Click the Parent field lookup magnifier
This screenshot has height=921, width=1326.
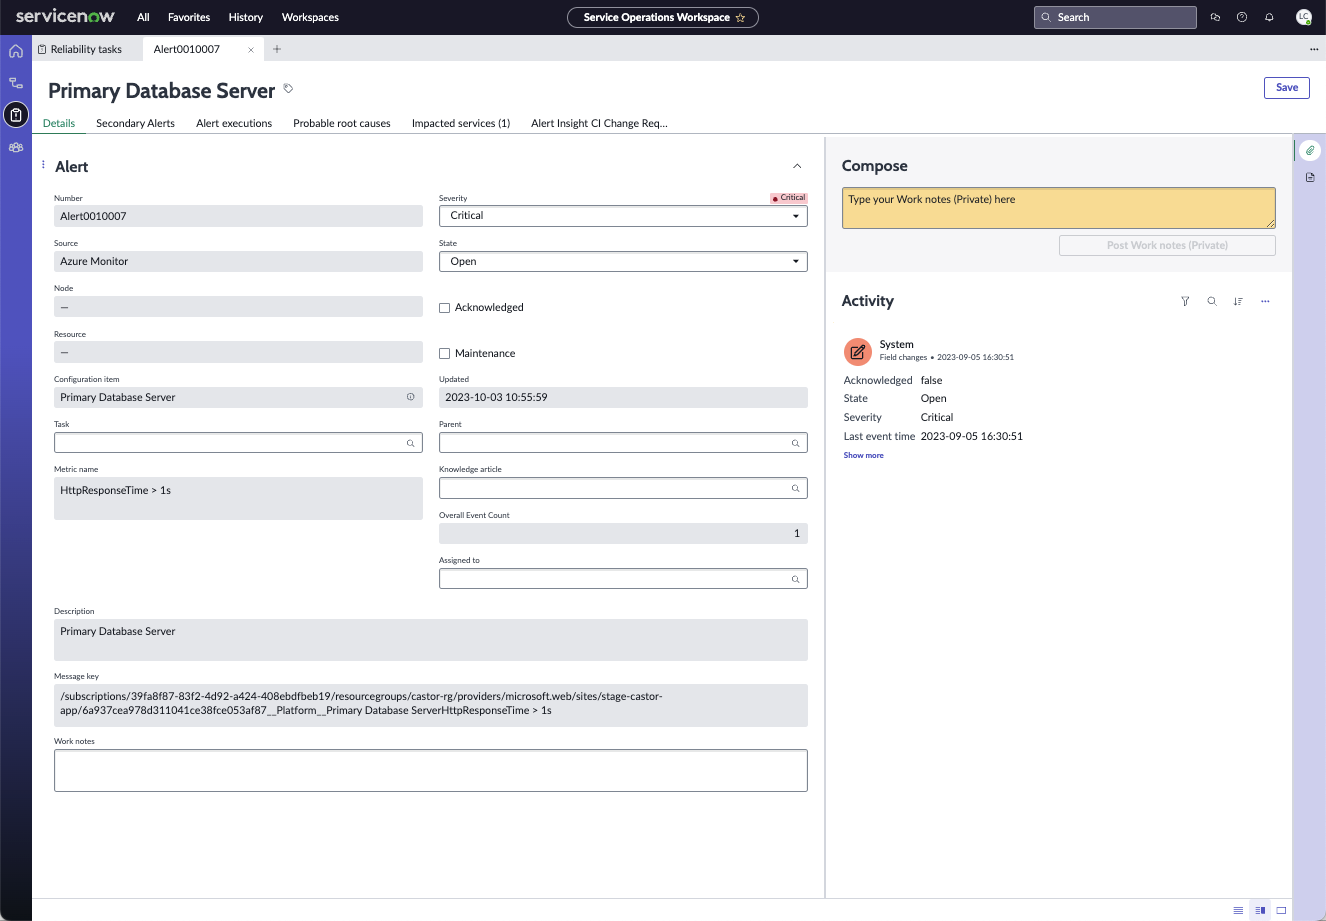point(795,443)
